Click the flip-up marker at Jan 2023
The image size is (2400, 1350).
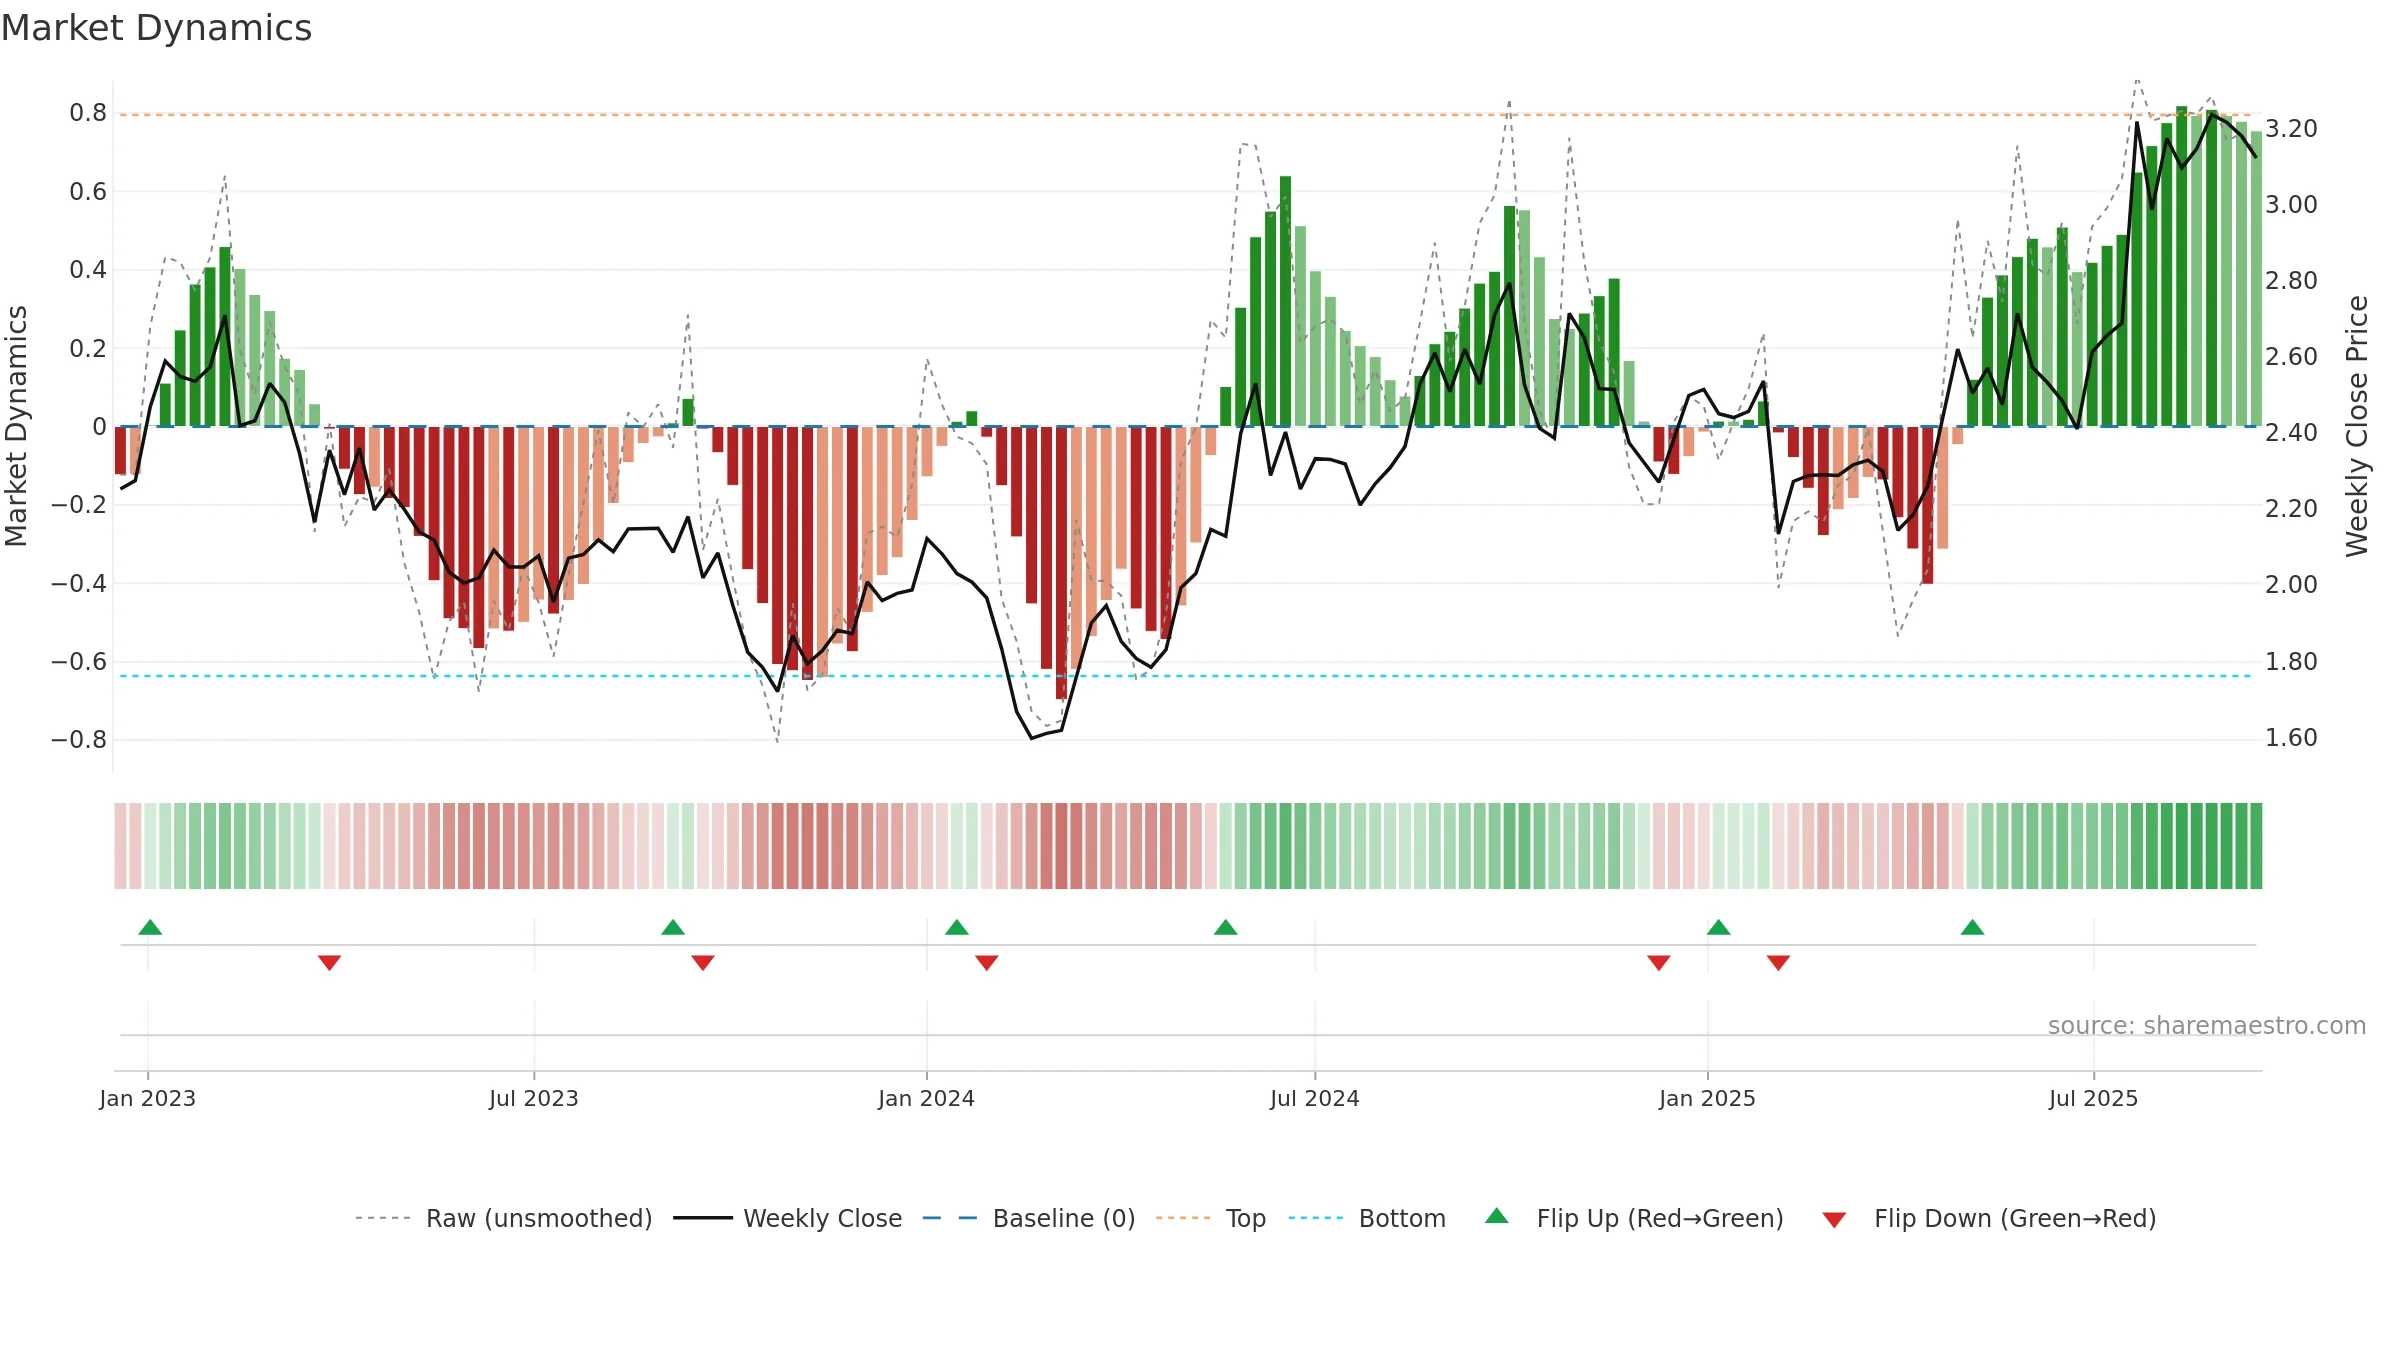click(150, 927)
